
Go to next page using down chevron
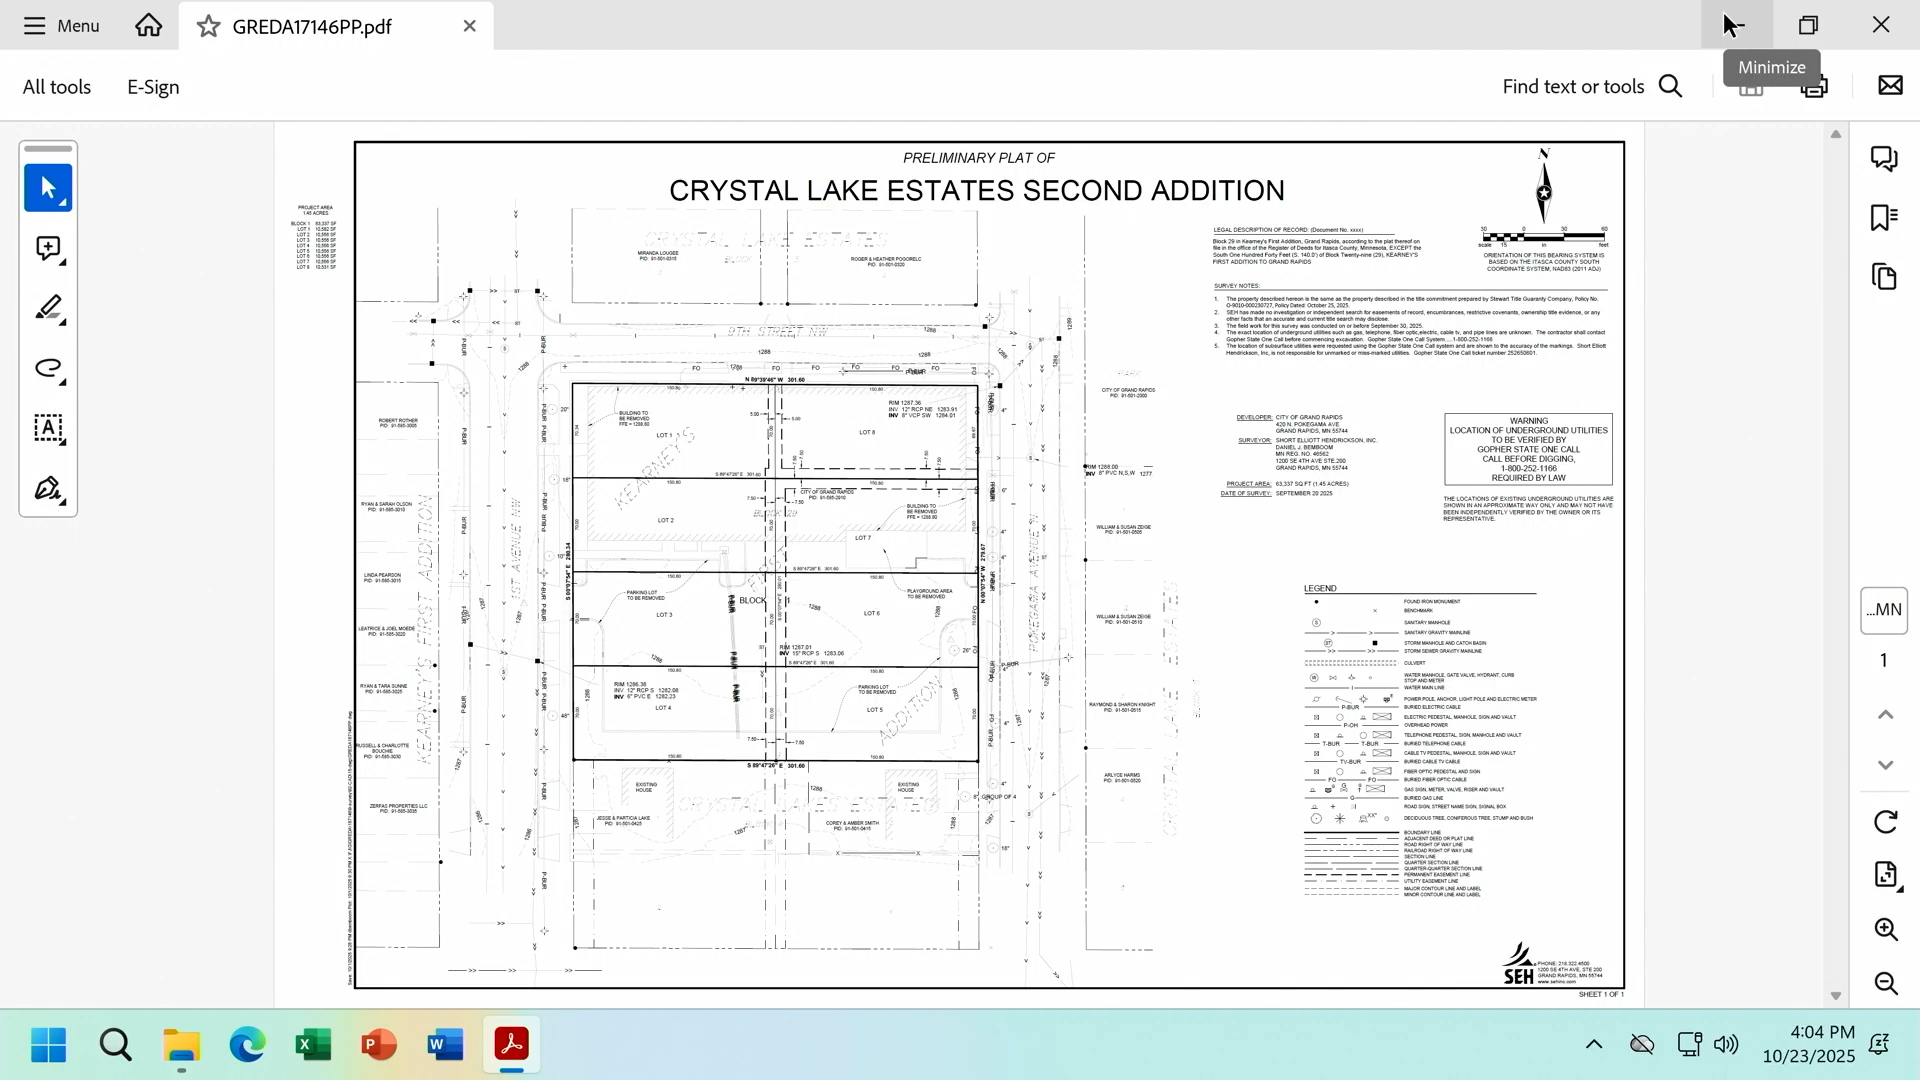click(x=1885, y=765)
